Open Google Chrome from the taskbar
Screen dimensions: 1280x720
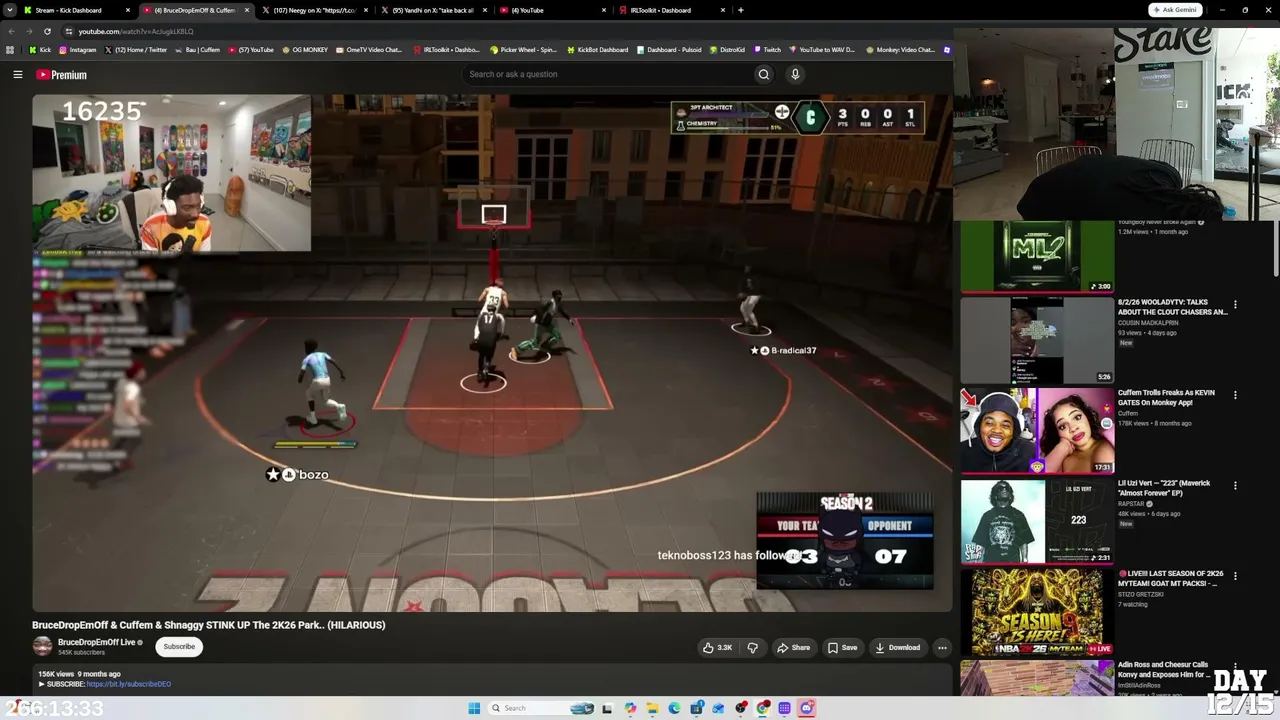pos(763,708)
